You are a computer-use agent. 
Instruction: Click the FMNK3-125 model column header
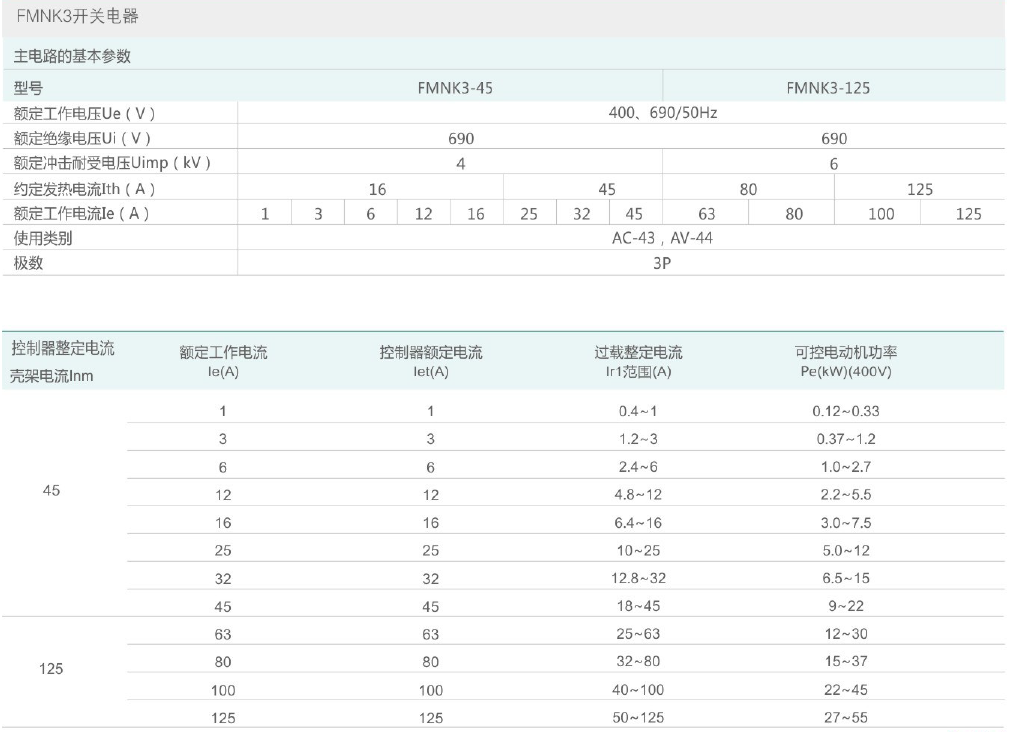828,88
